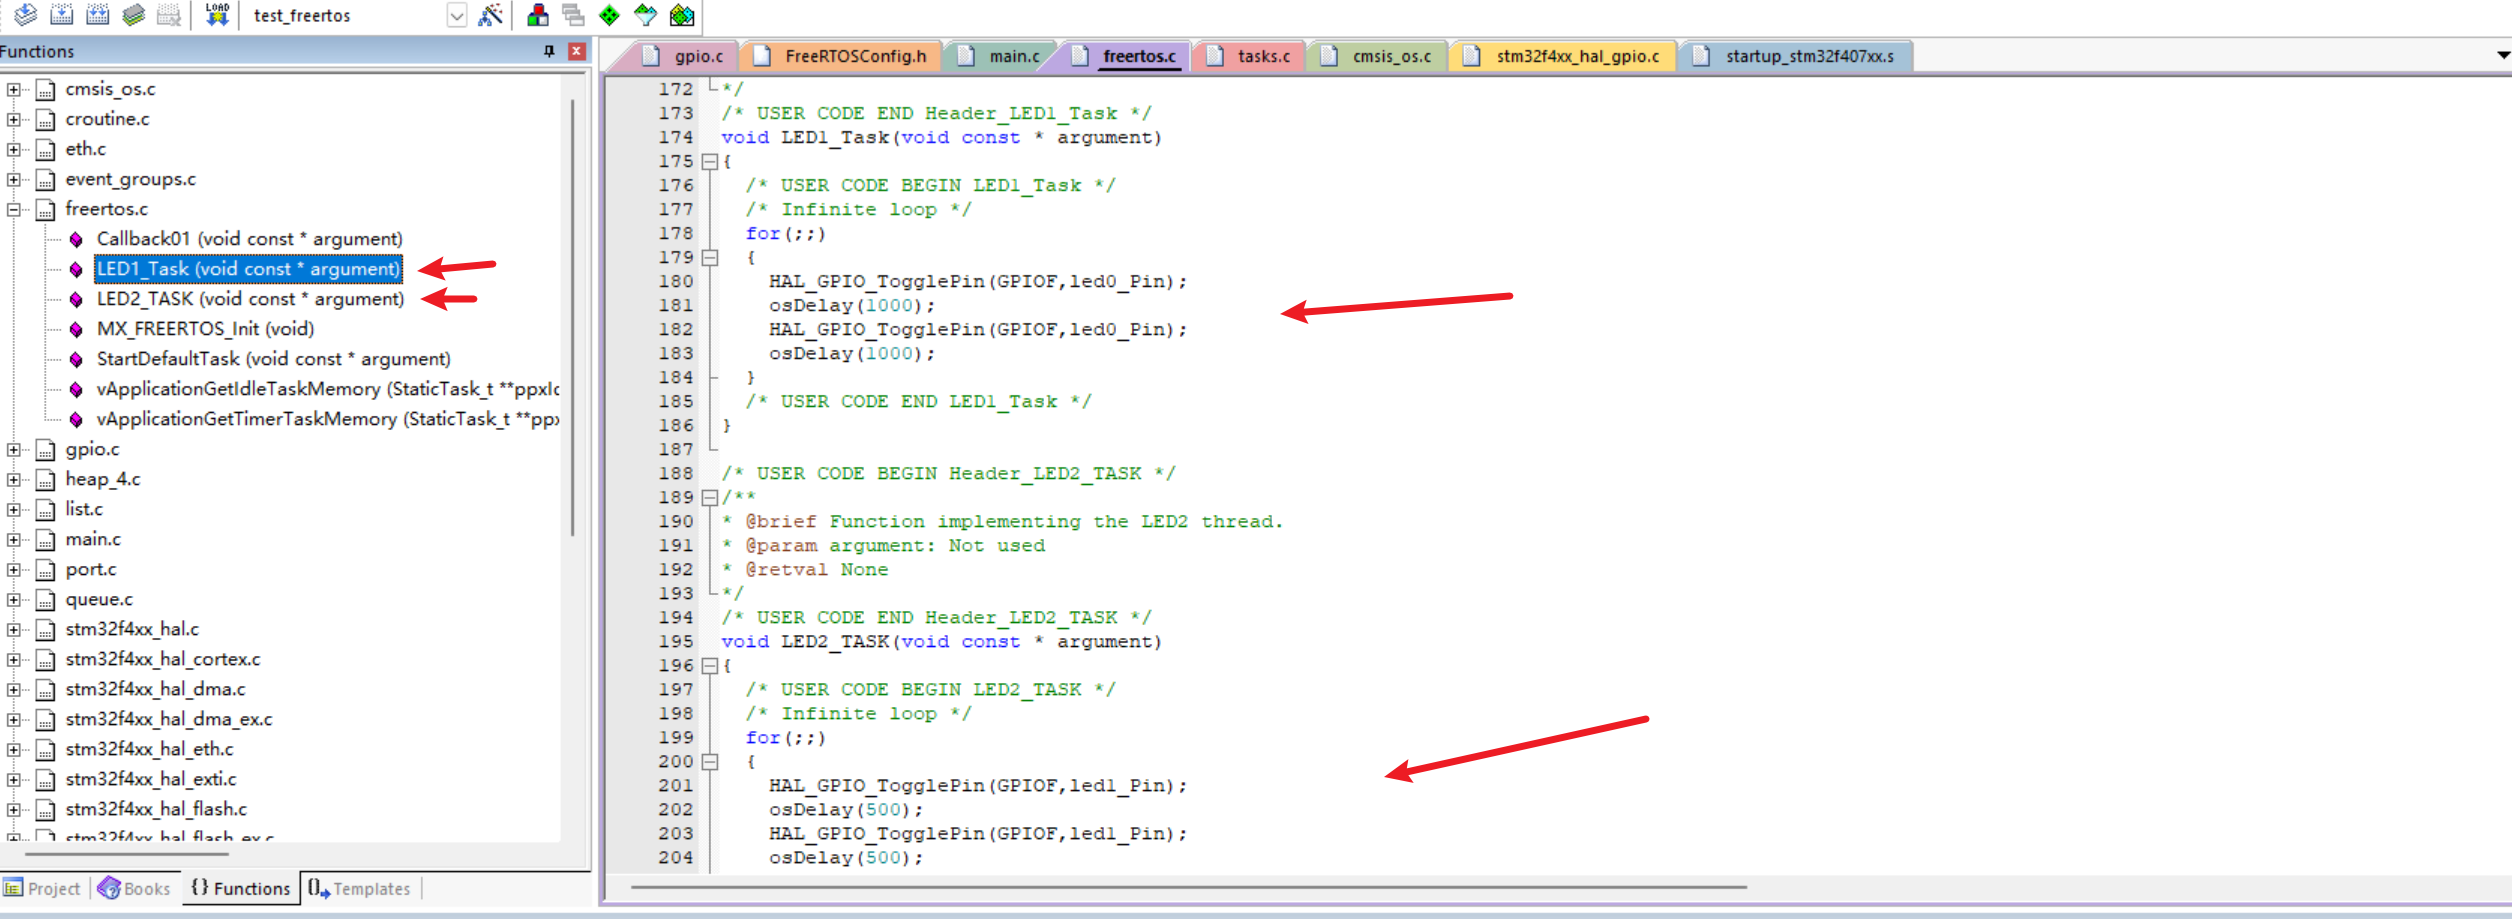The image size is (2512, 919).
Task: Click the code editor horizontal scrollbar
Action: [1189, 887]
